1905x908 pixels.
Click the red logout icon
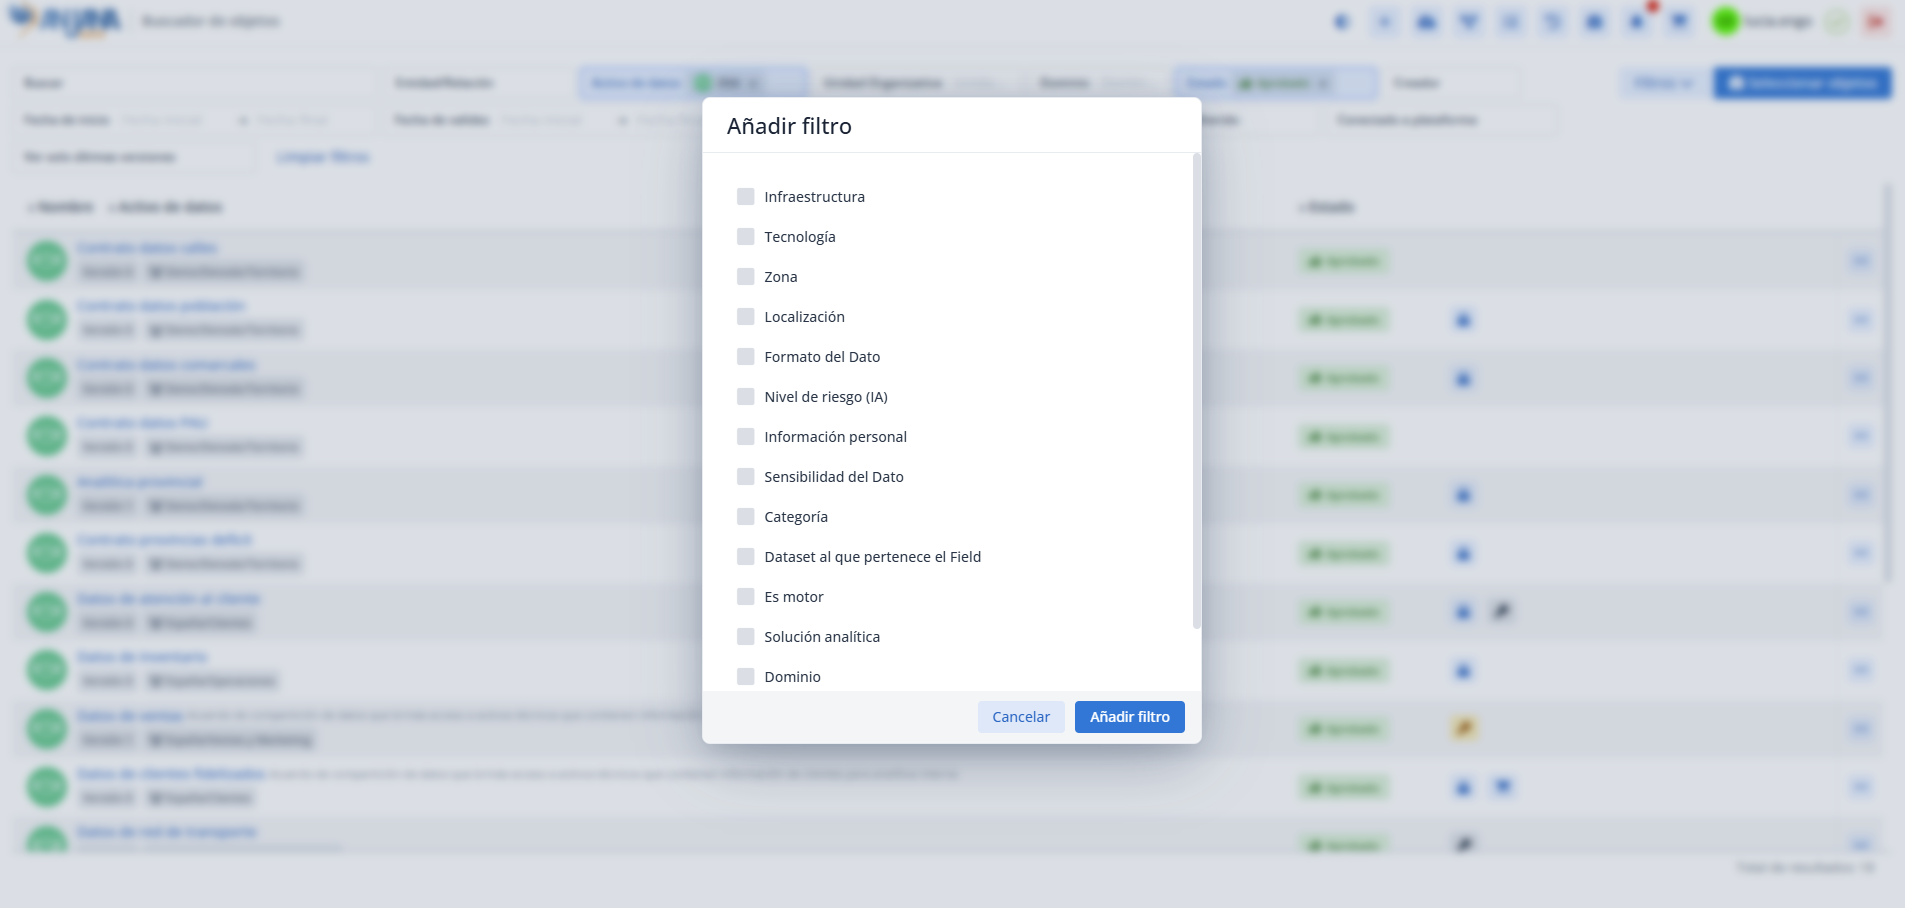tap(1876, 21)
